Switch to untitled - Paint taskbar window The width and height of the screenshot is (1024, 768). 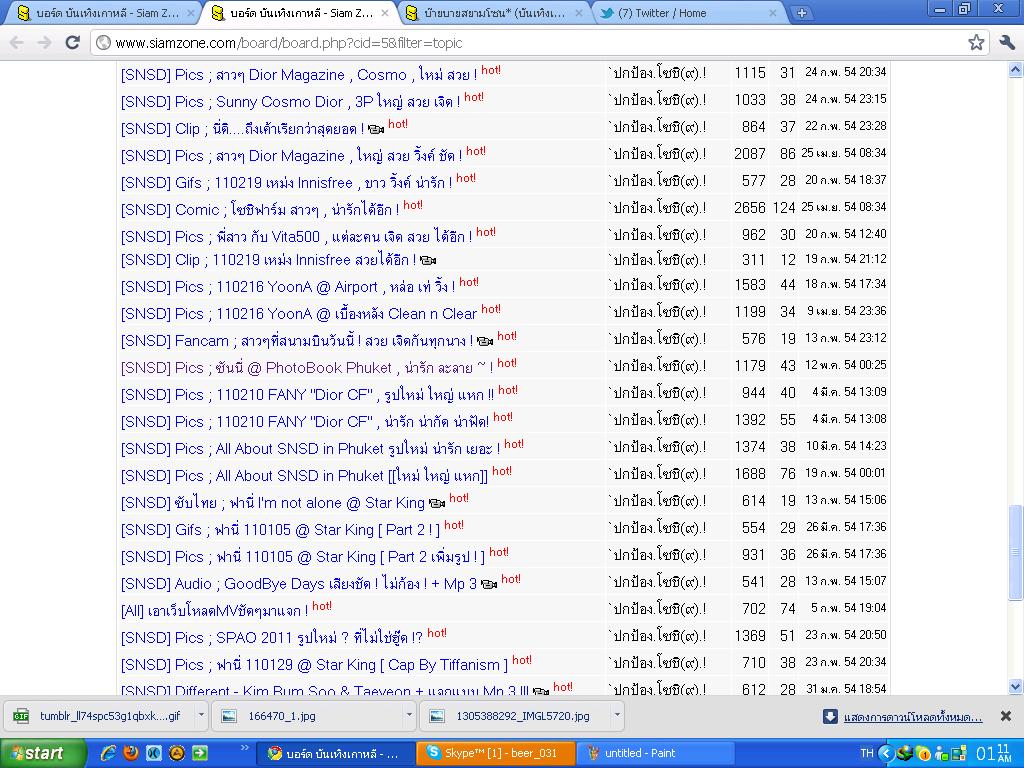click(656, 753)
